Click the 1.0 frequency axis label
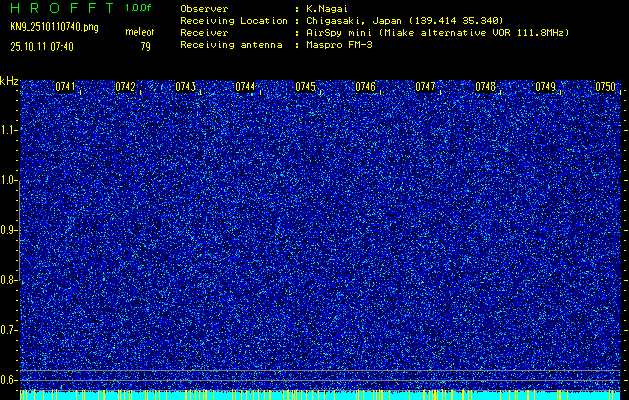 [x=9, y=180]
